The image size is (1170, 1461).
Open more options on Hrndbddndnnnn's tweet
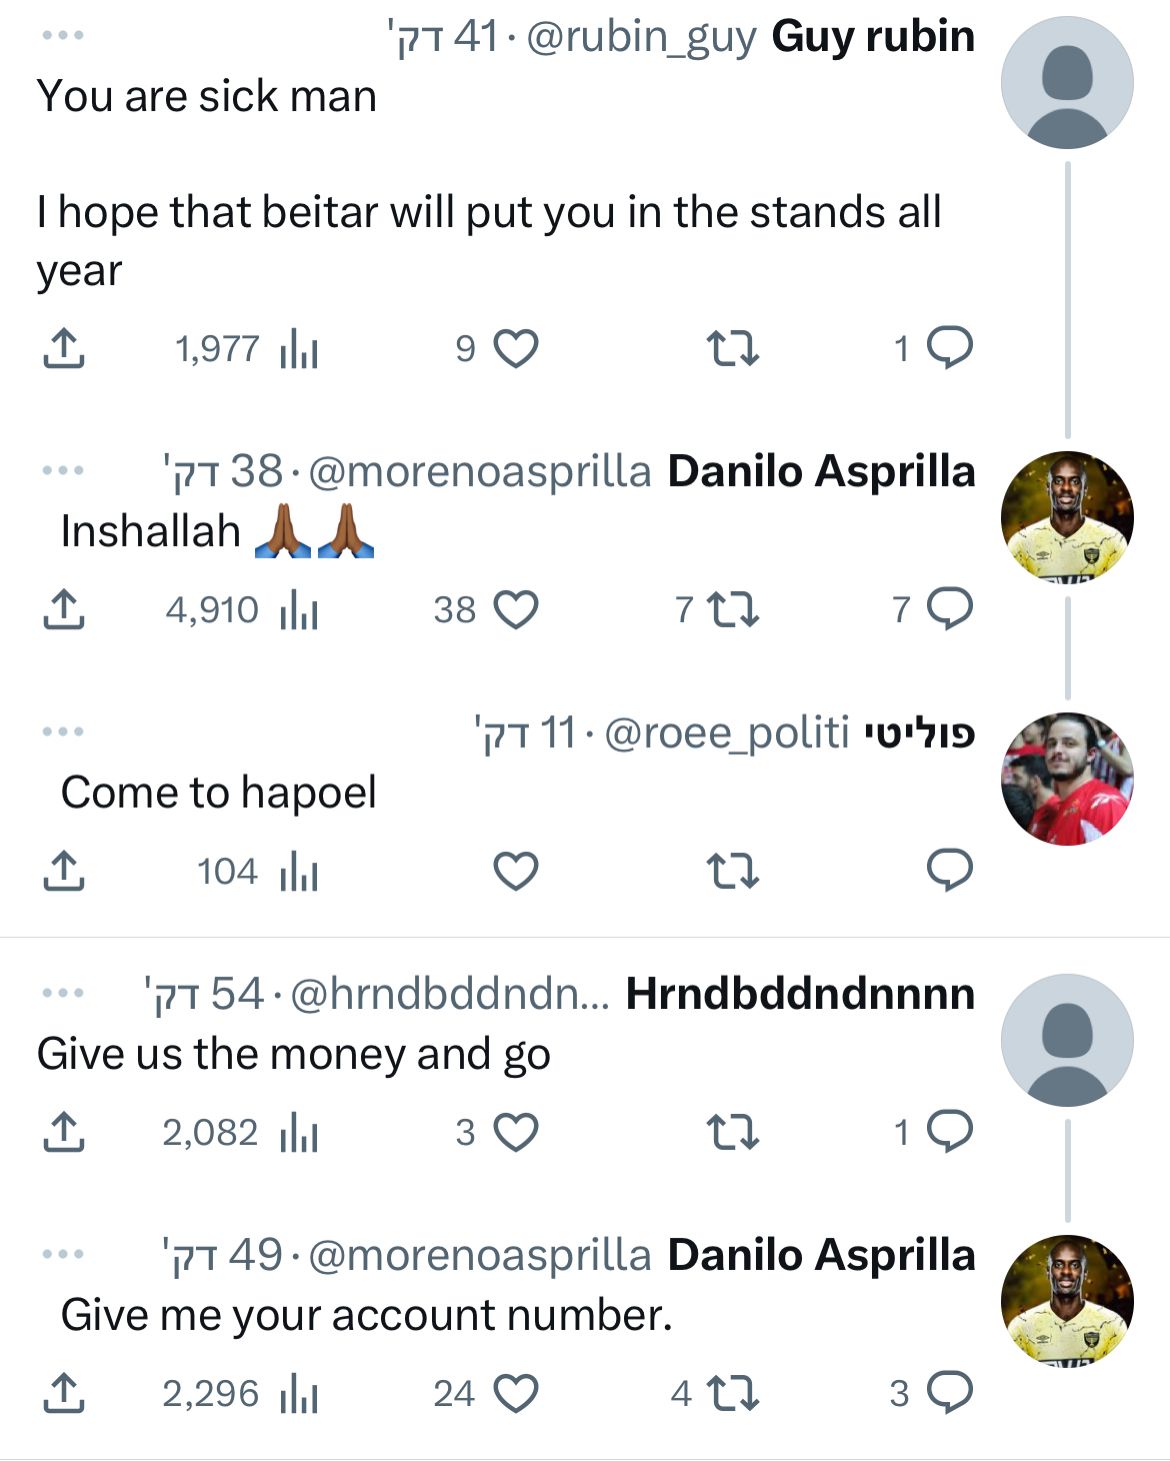tap(63, 993)
